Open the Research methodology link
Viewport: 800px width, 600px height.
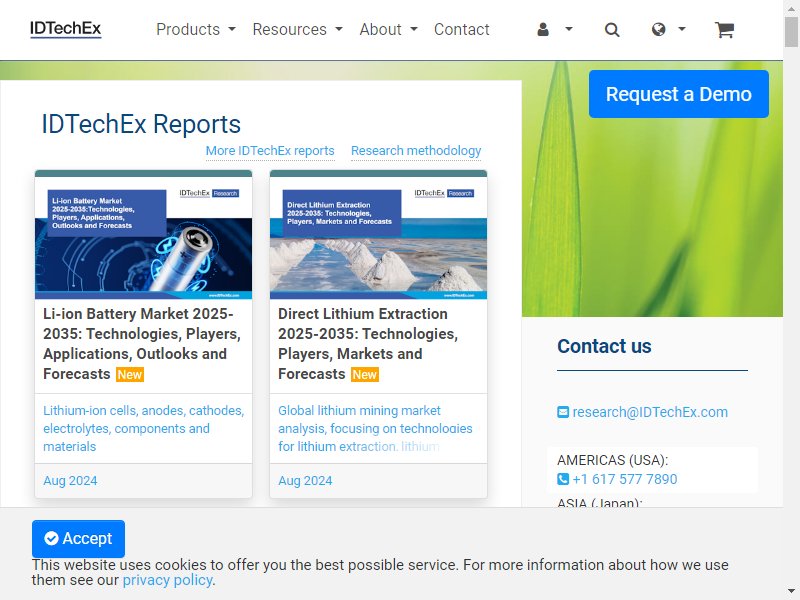click(x=416, y=151)
